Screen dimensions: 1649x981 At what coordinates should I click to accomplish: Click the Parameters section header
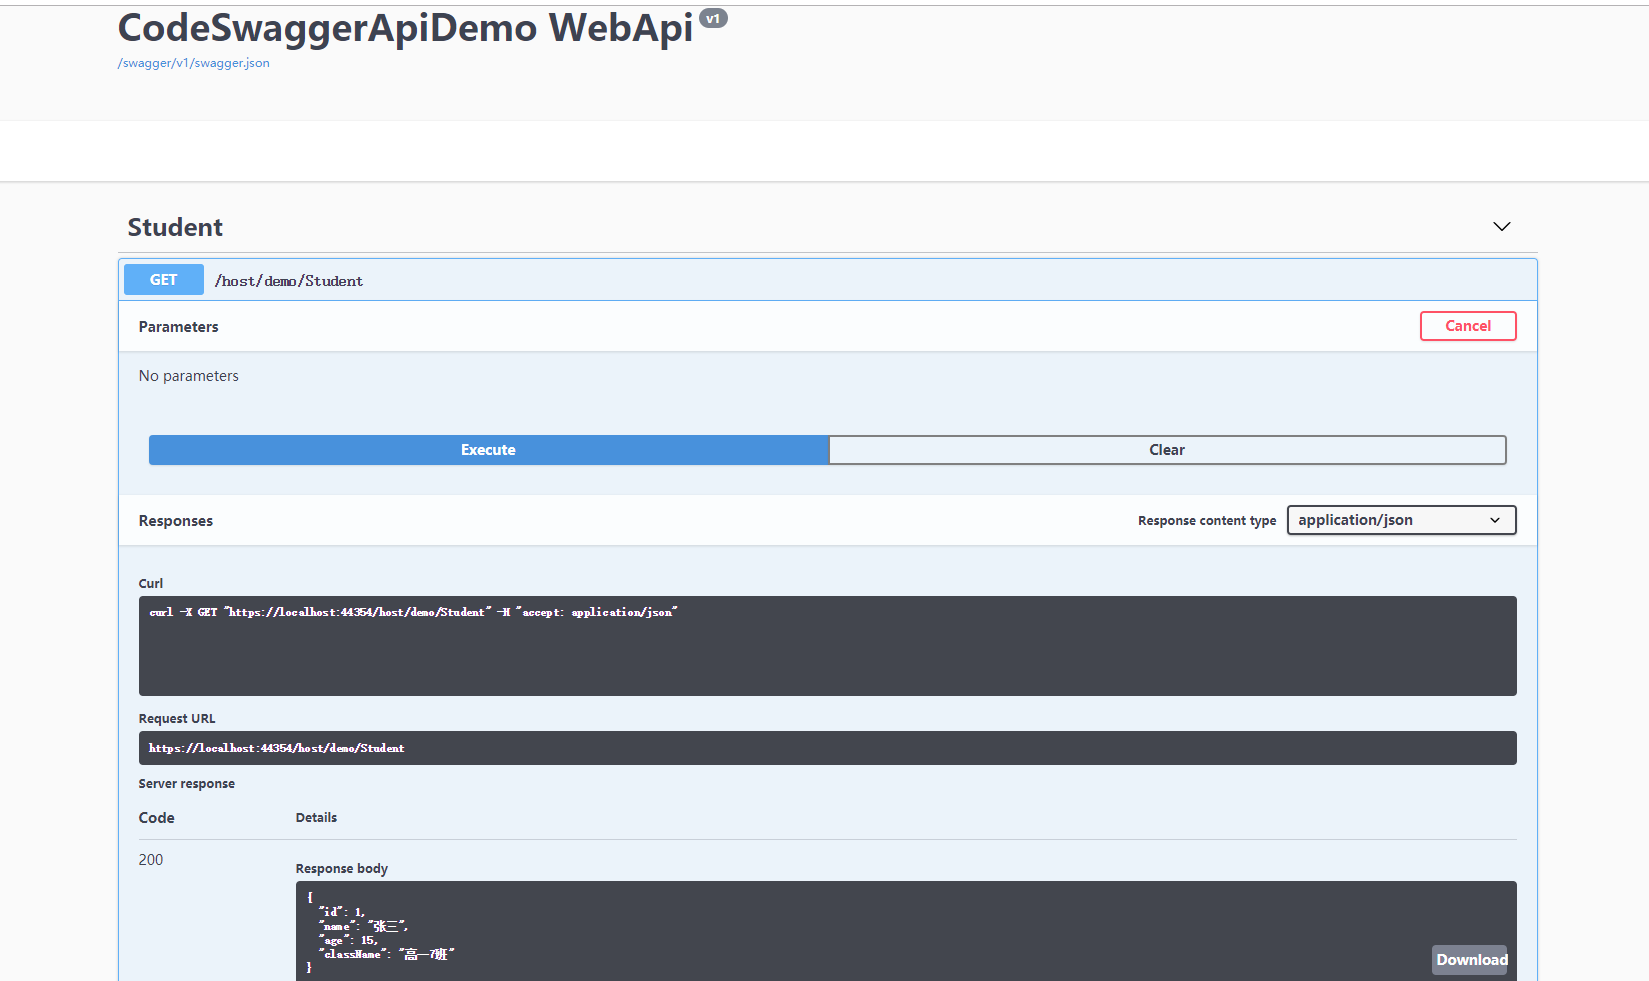(x=178, y=326)
